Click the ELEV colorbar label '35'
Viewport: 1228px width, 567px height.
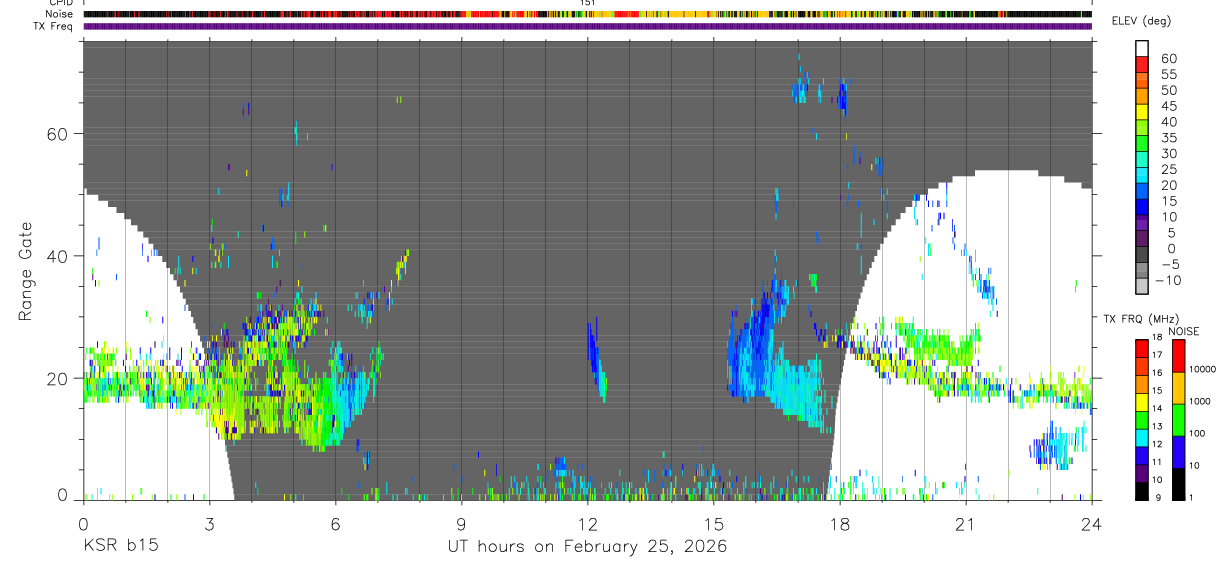pyautogui.click(x=1167, y=138)
